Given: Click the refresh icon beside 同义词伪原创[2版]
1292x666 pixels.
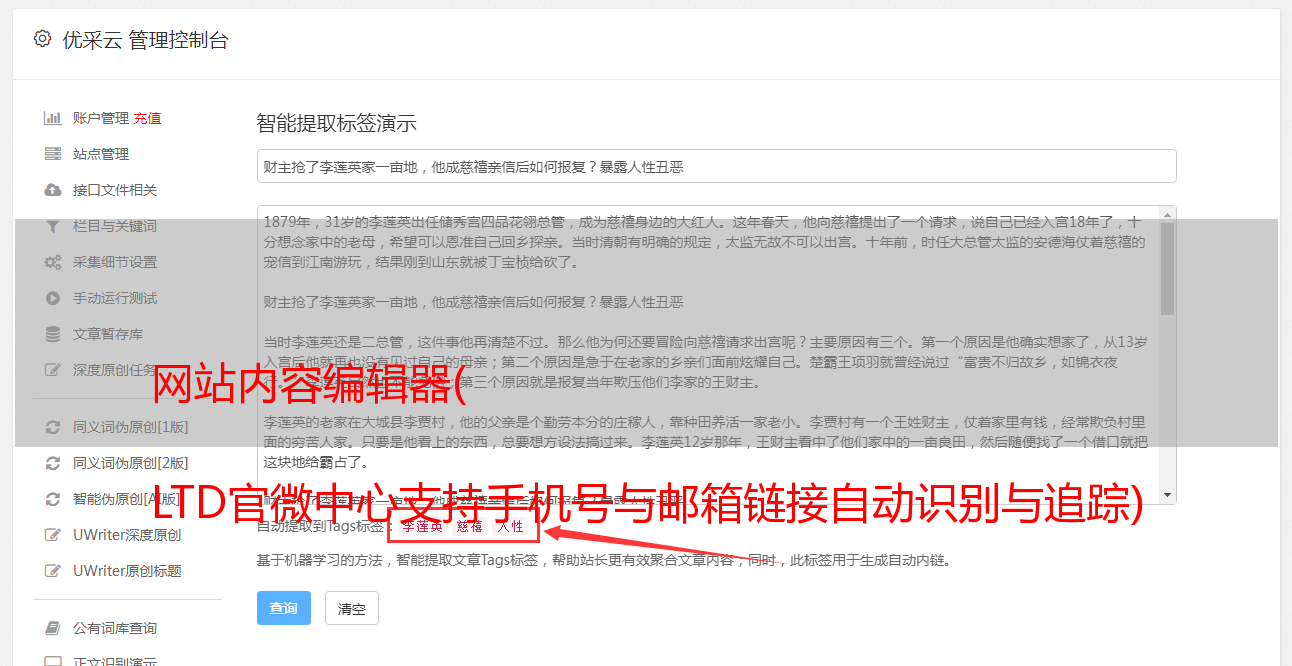Looking at the screenshot, I should 53,463.
